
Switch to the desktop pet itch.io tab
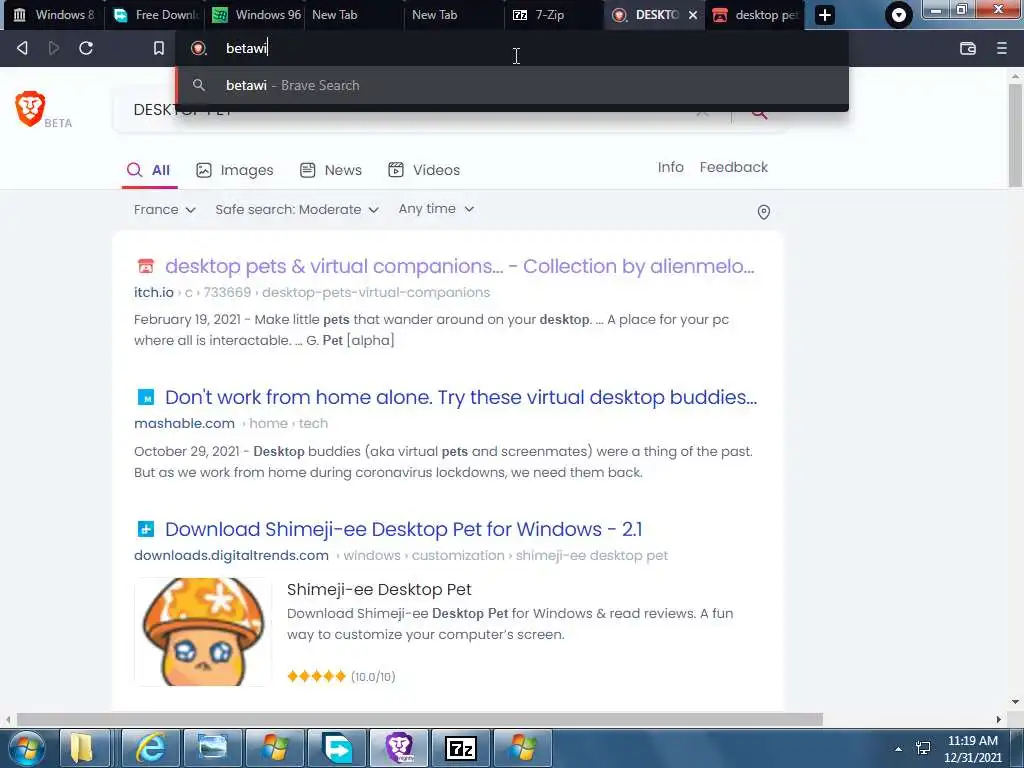coord(754,15)
